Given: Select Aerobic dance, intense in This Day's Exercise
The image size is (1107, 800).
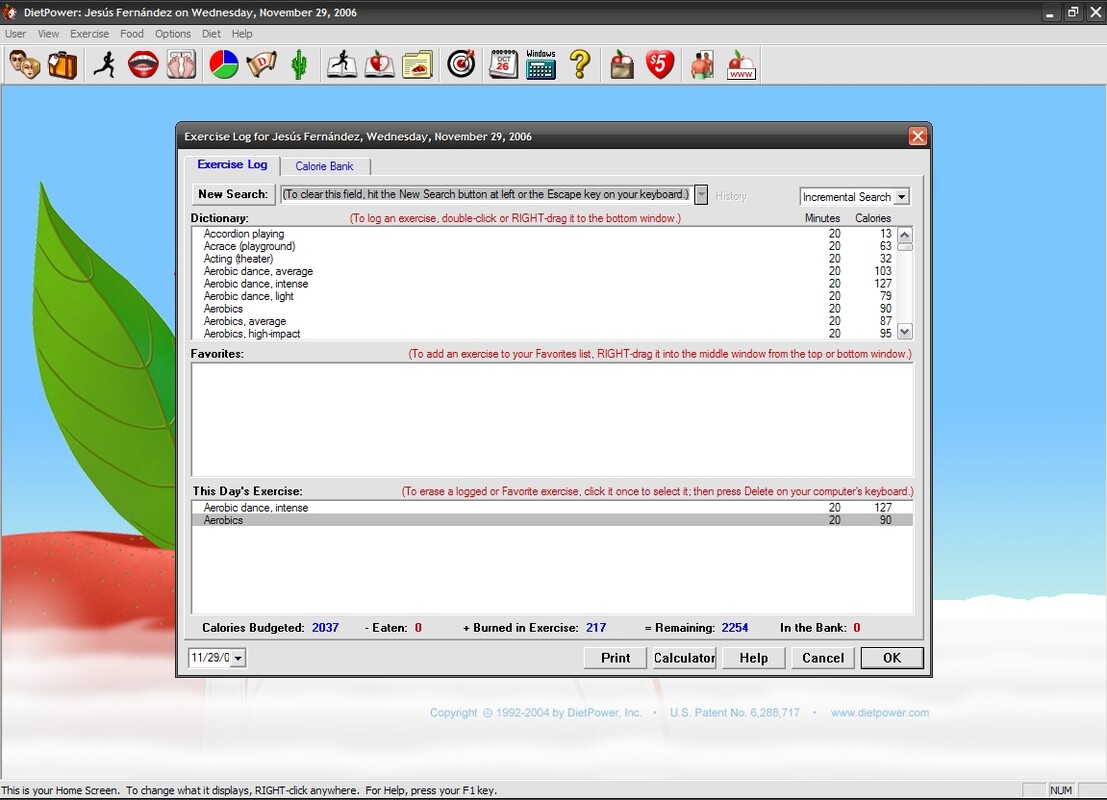Looking at the screenshot, I should point(552,508).
